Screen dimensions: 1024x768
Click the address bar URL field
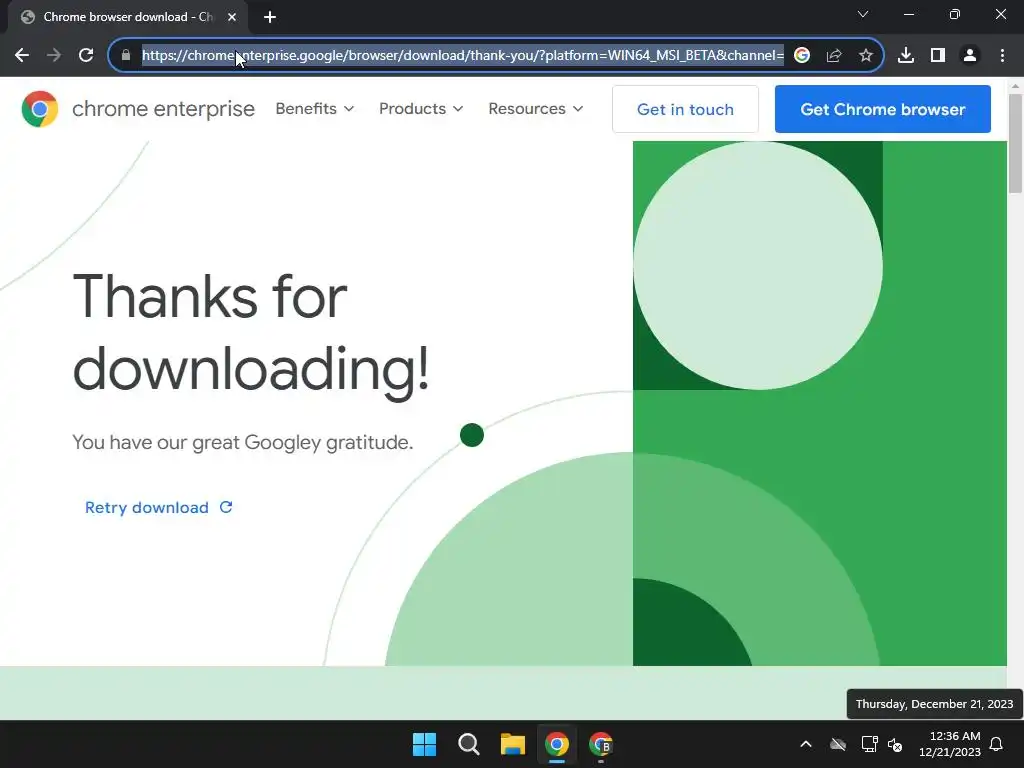[x=462, y=55]
